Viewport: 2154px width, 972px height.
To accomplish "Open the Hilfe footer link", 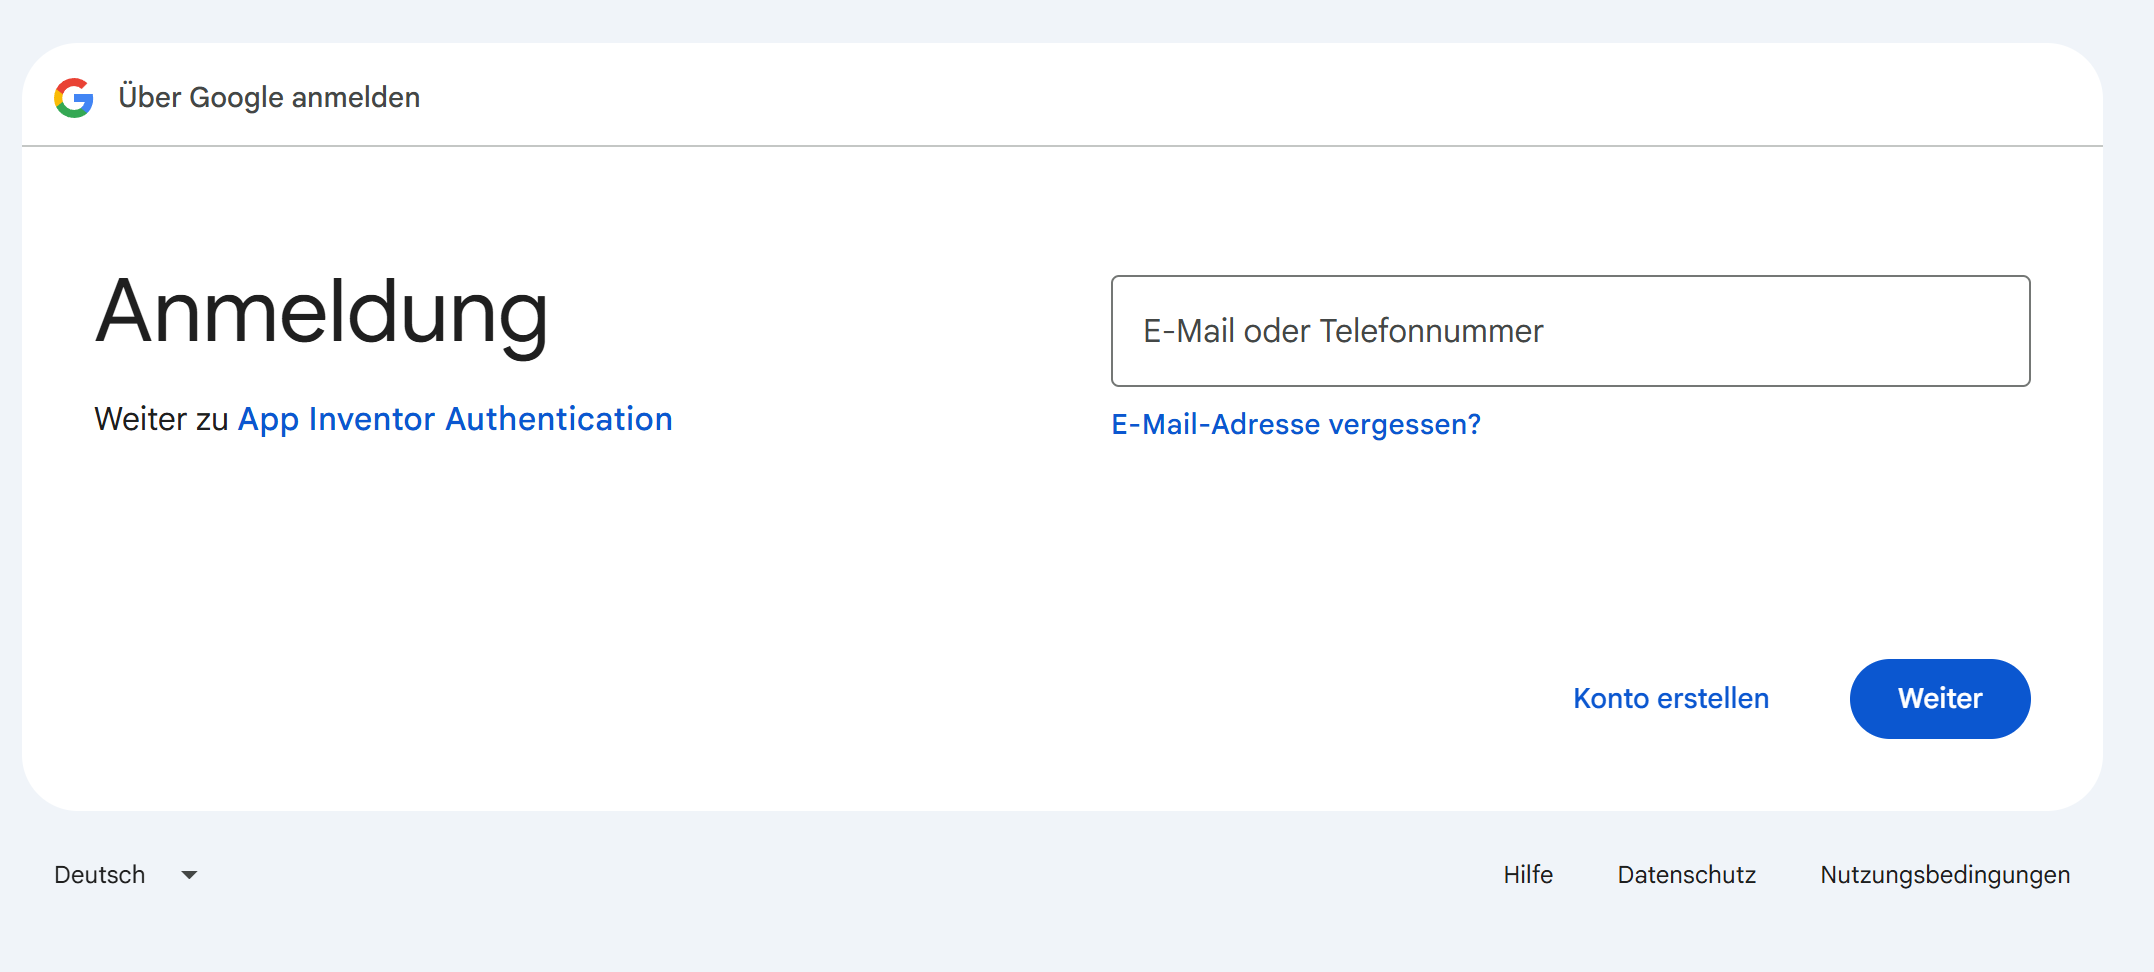I will click(1528, 875).
